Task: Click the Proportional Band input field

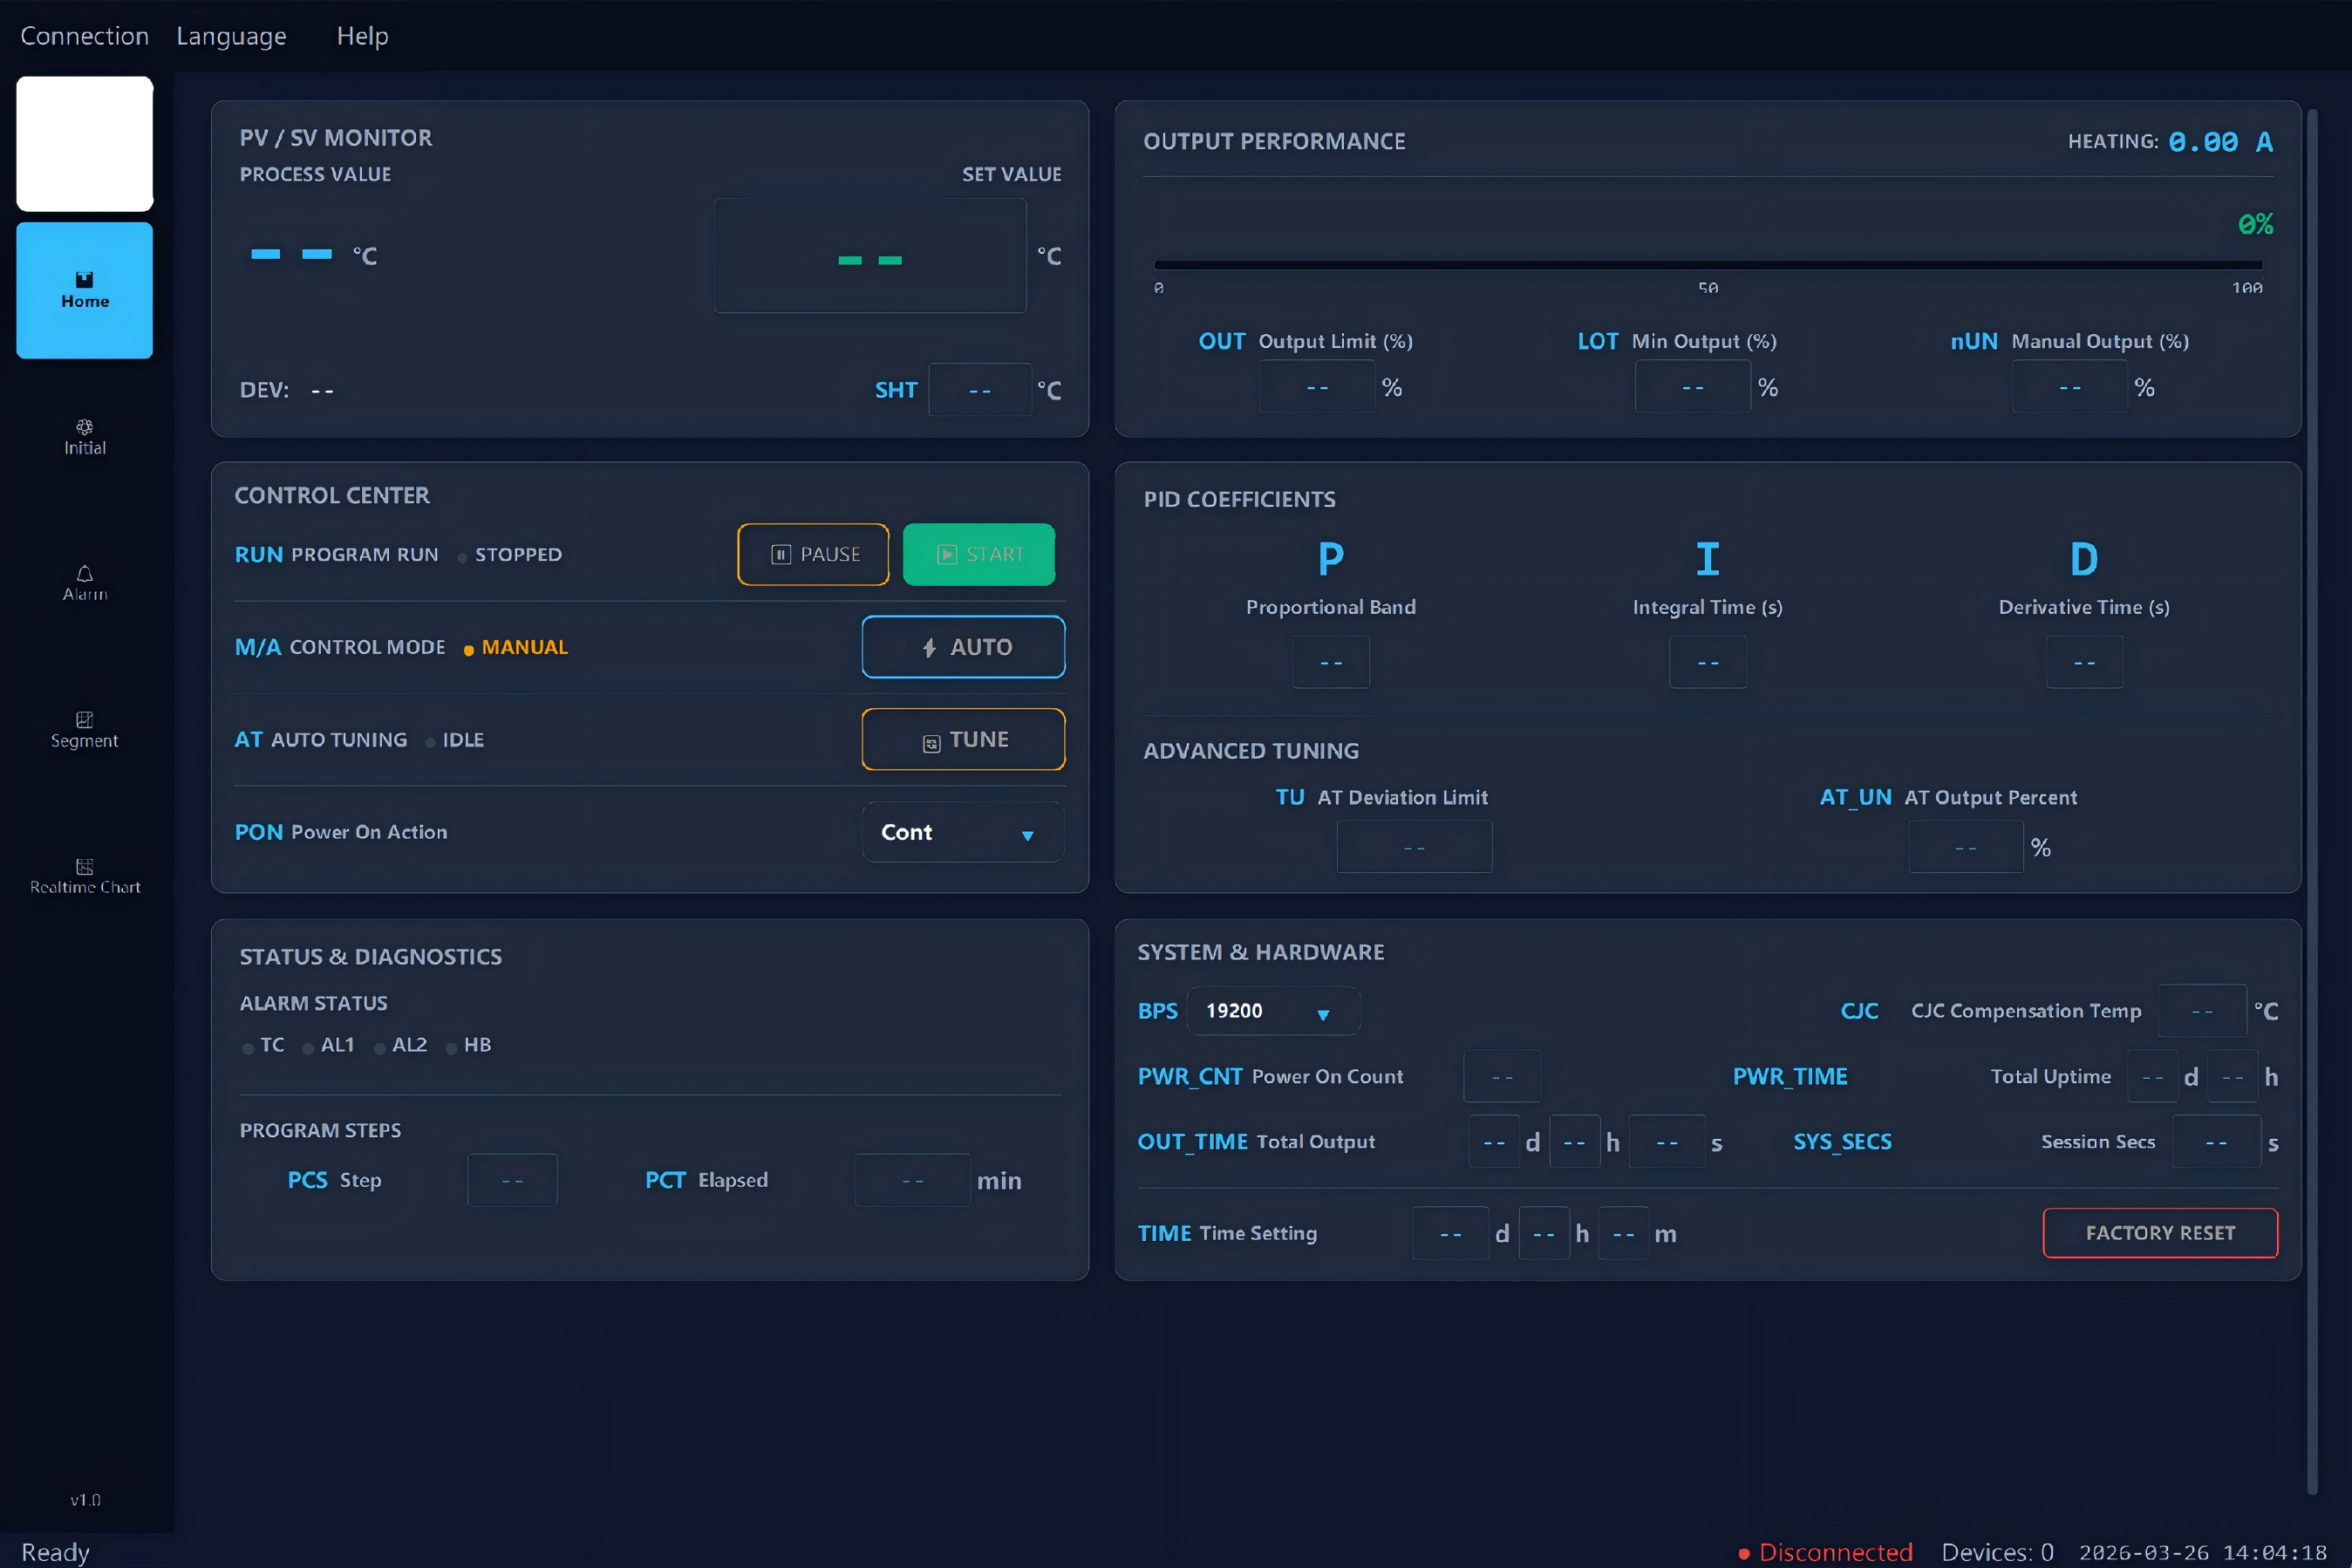Action: 1330,662
